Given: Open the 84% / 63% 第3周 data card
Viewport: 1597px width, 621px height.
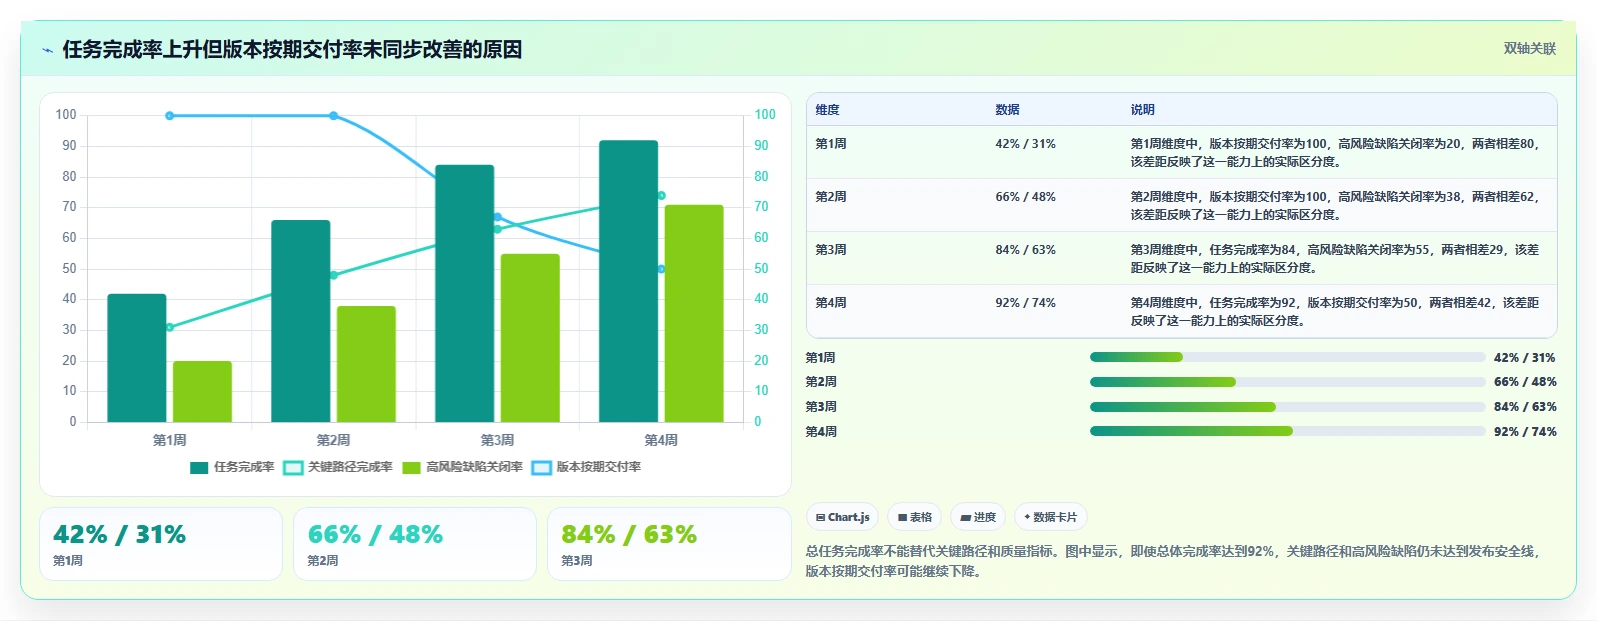Looking at the screenshot, I should coord(669,544).
